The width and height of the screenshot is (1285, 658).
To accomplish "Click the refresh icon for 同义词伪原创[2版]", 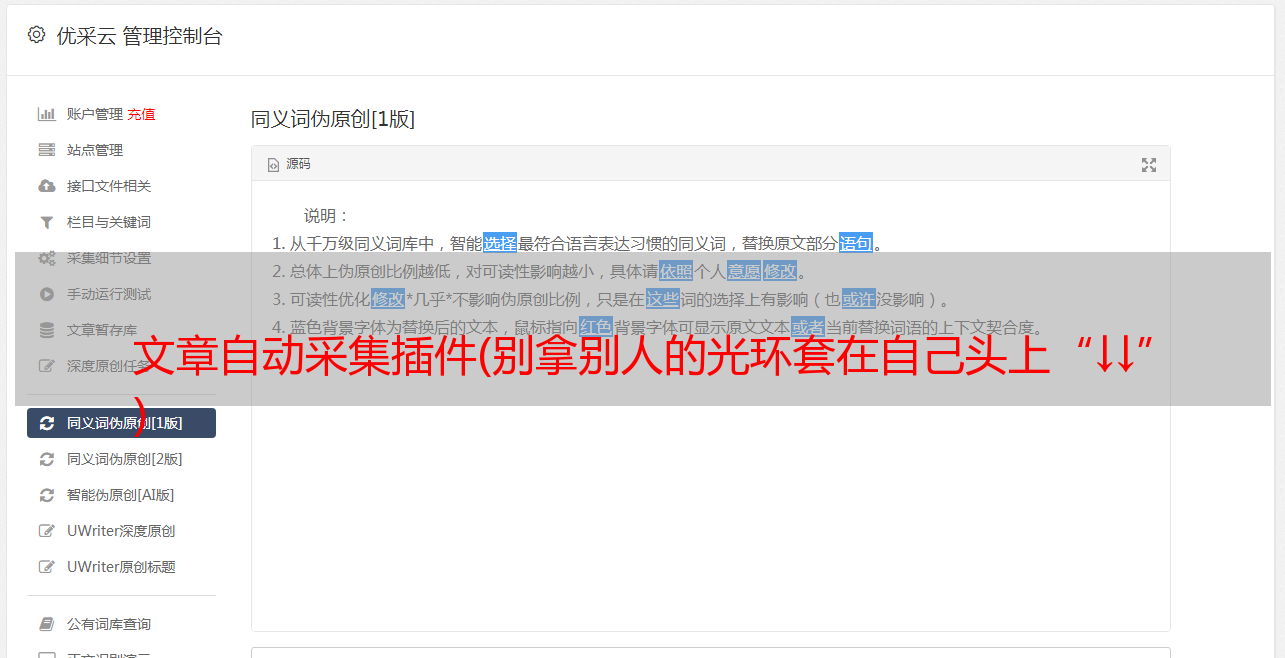I will point(46,459).
